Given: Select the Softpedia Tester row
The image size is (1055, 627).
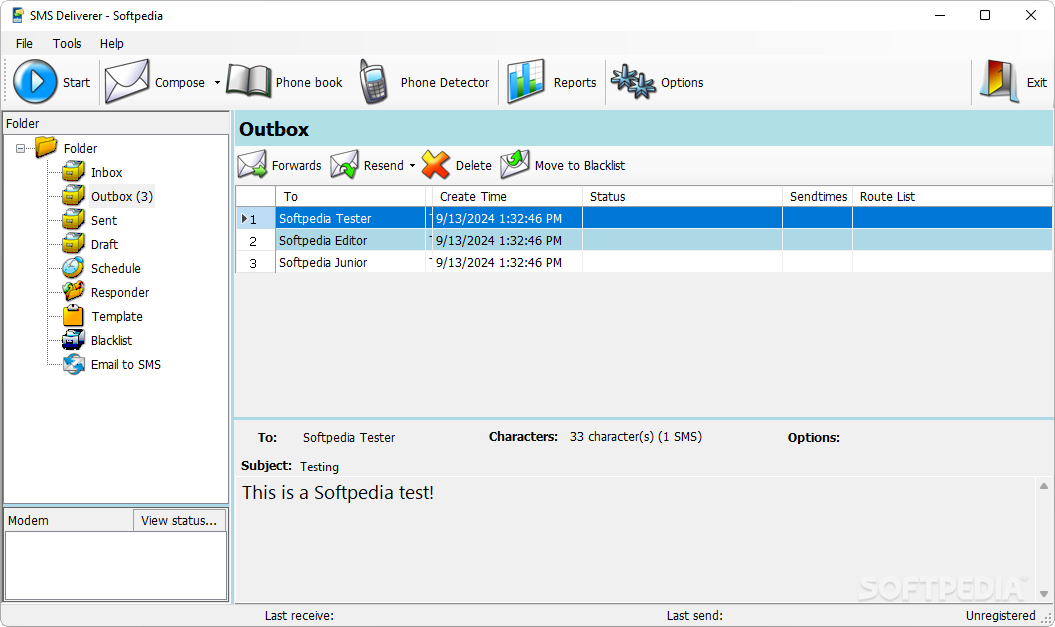Looking at the screenshot, I should tap(644, 218).
